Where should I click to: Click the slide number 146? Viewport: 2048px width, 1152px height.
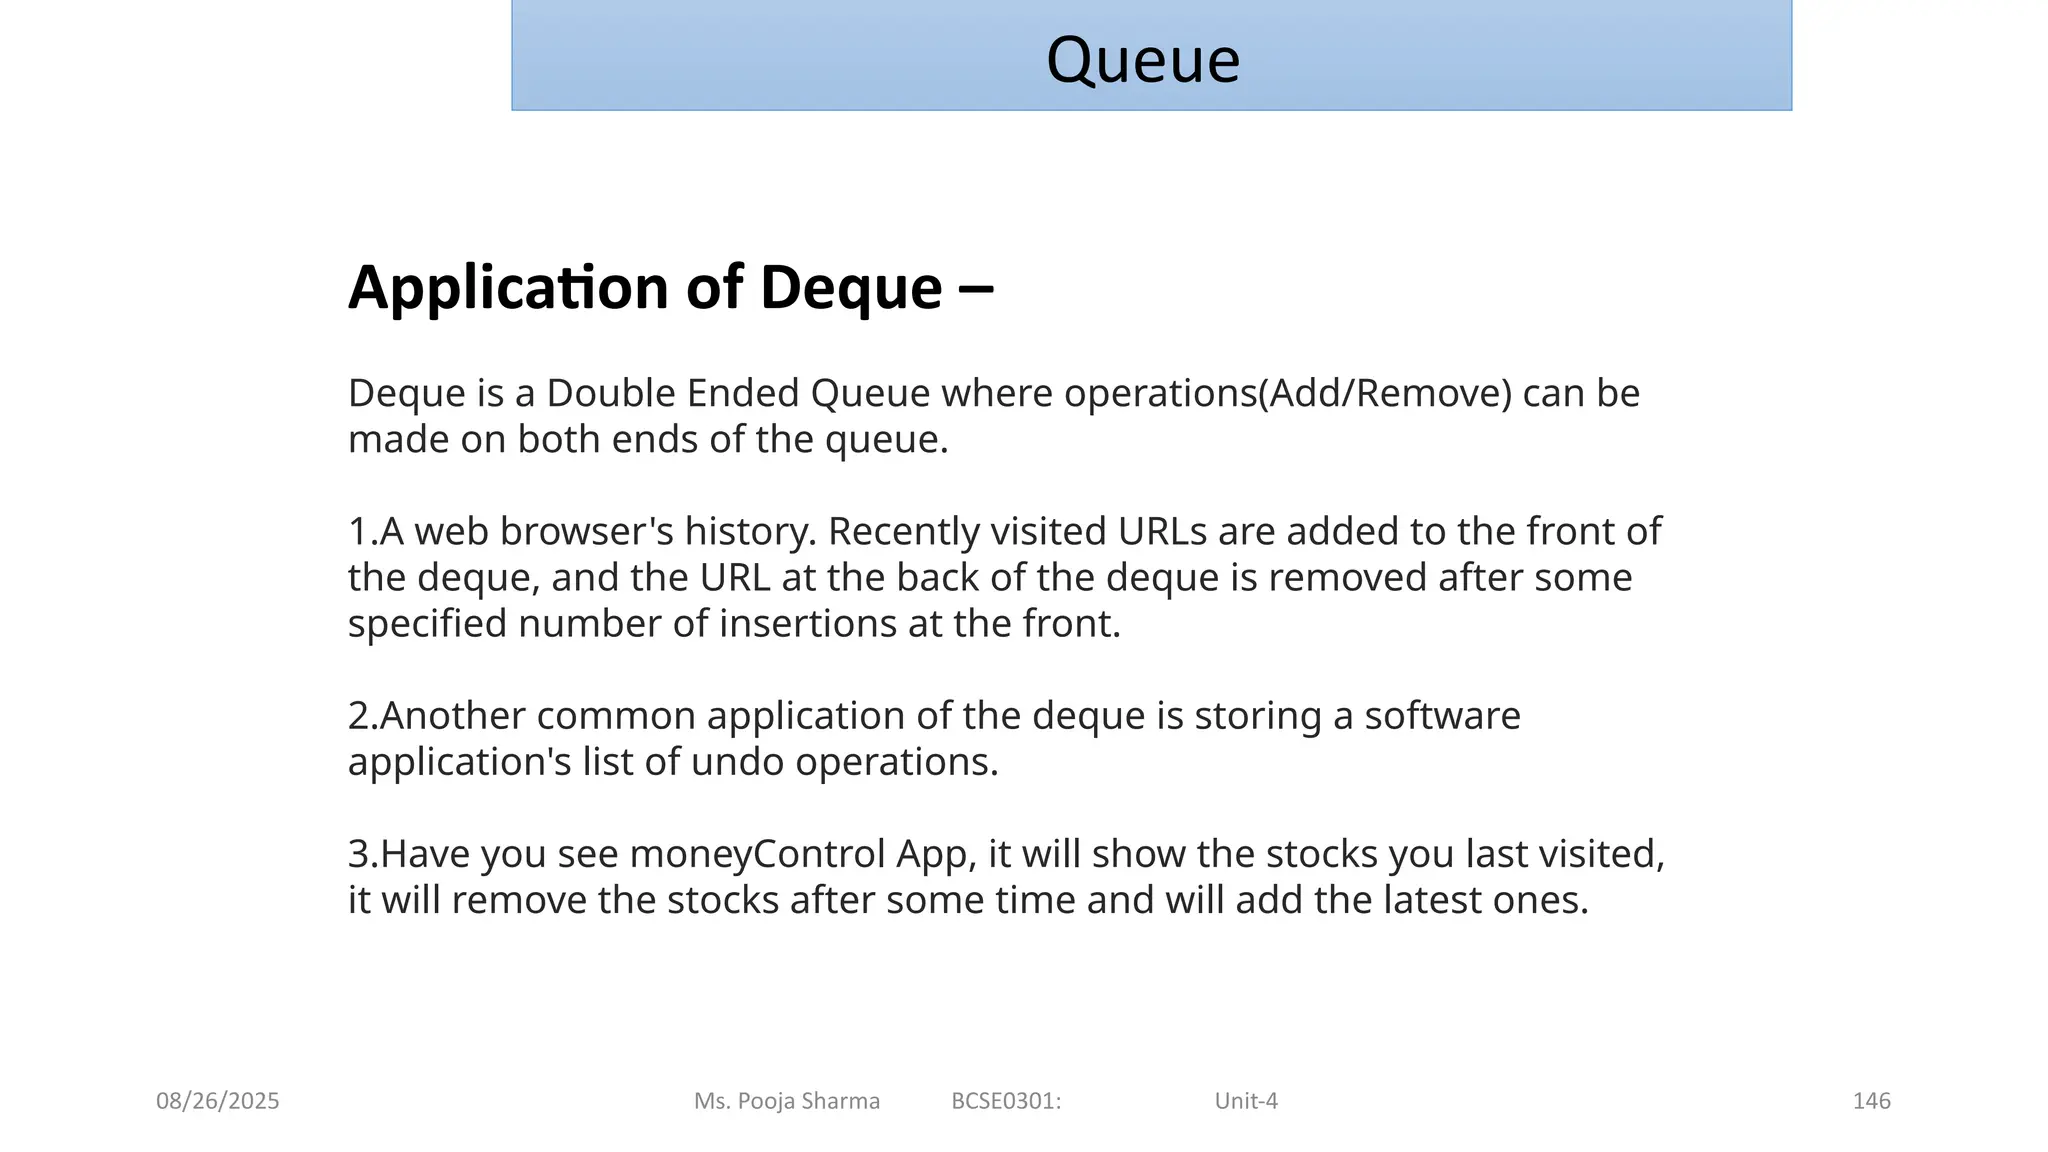(1871, 1101)
